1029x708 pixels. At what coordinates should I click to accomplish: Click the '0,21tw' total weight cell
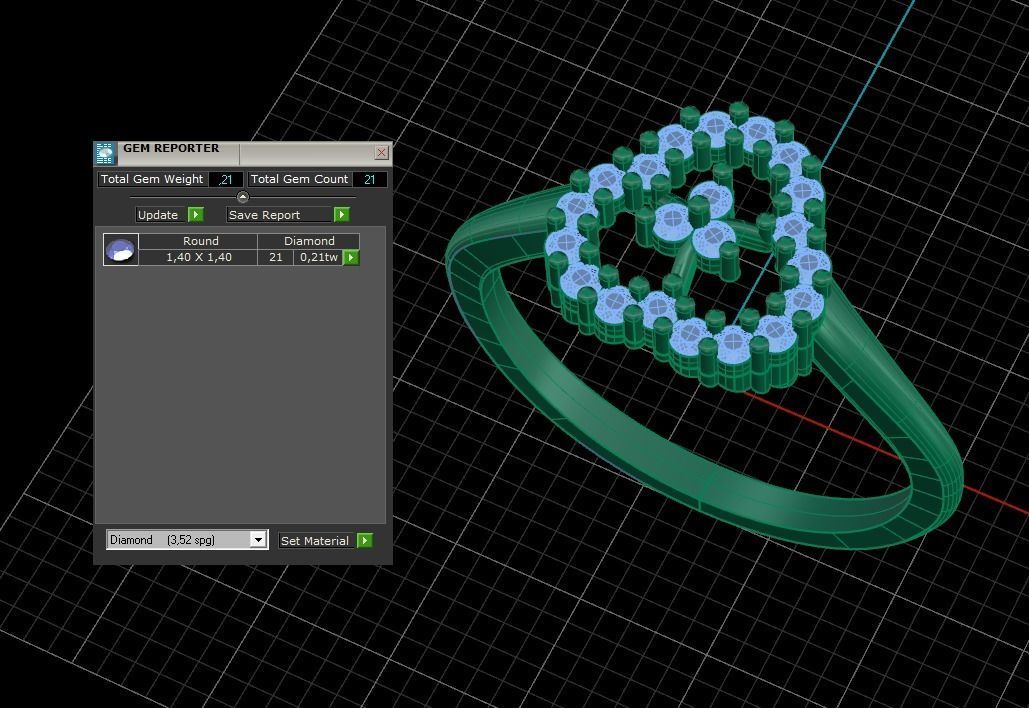point(319,257)
